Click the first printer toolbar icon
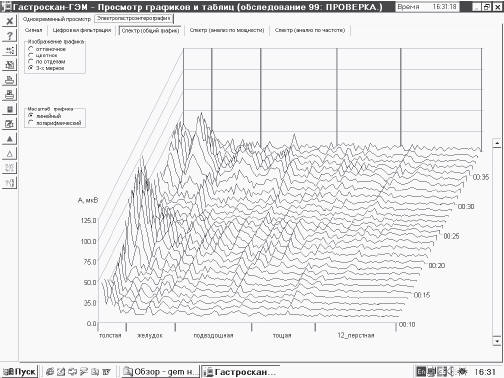 (x=10, y=79)
